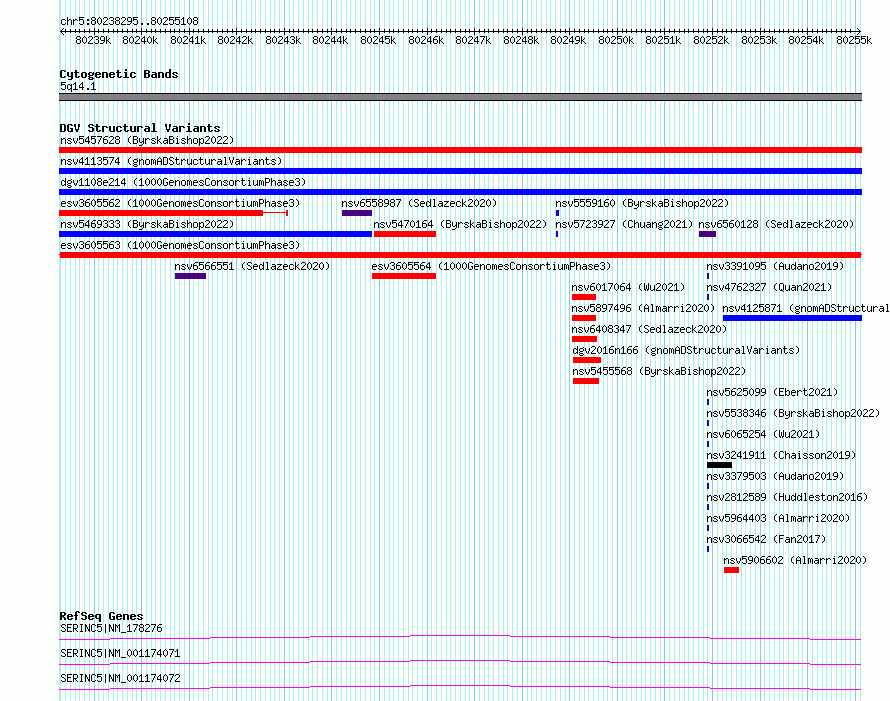The image size is (890, 701).
Task: Select the nsv5625099 (Ebert2021) label
Action: click(772, 392)
